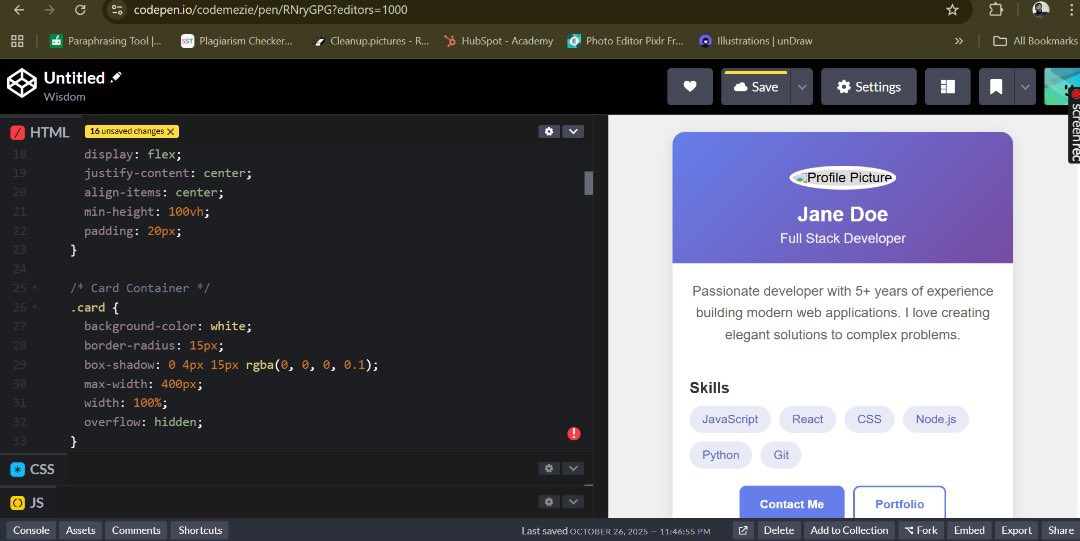Show more bookmarks via double chevron
The image size is (1080, 541).
tap(959, 41)
